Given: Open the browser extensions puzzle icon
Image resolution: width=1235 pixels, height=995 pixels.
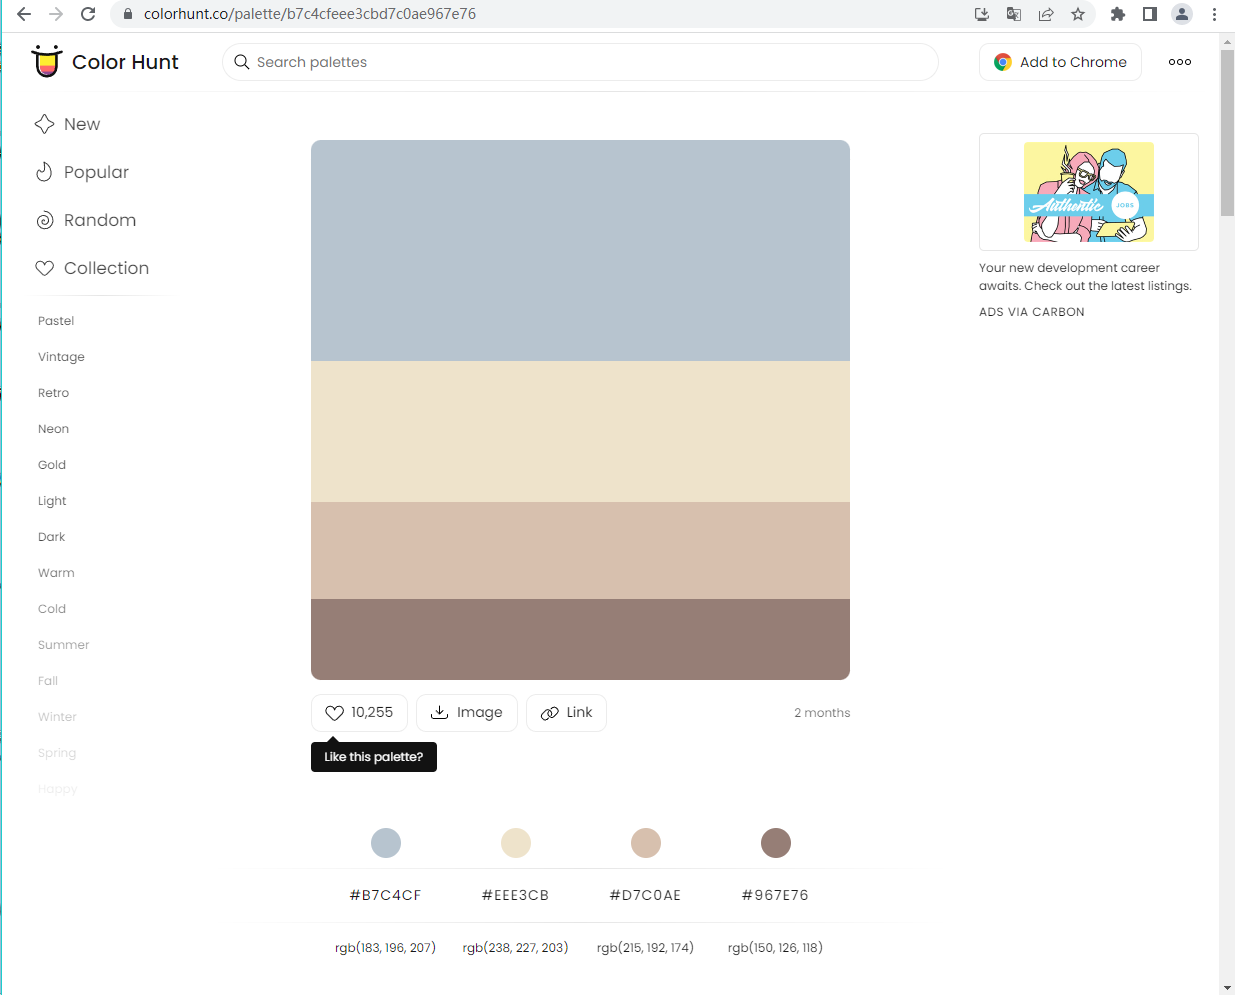Looking at the screenshot, I should (x=1118, y=14).
